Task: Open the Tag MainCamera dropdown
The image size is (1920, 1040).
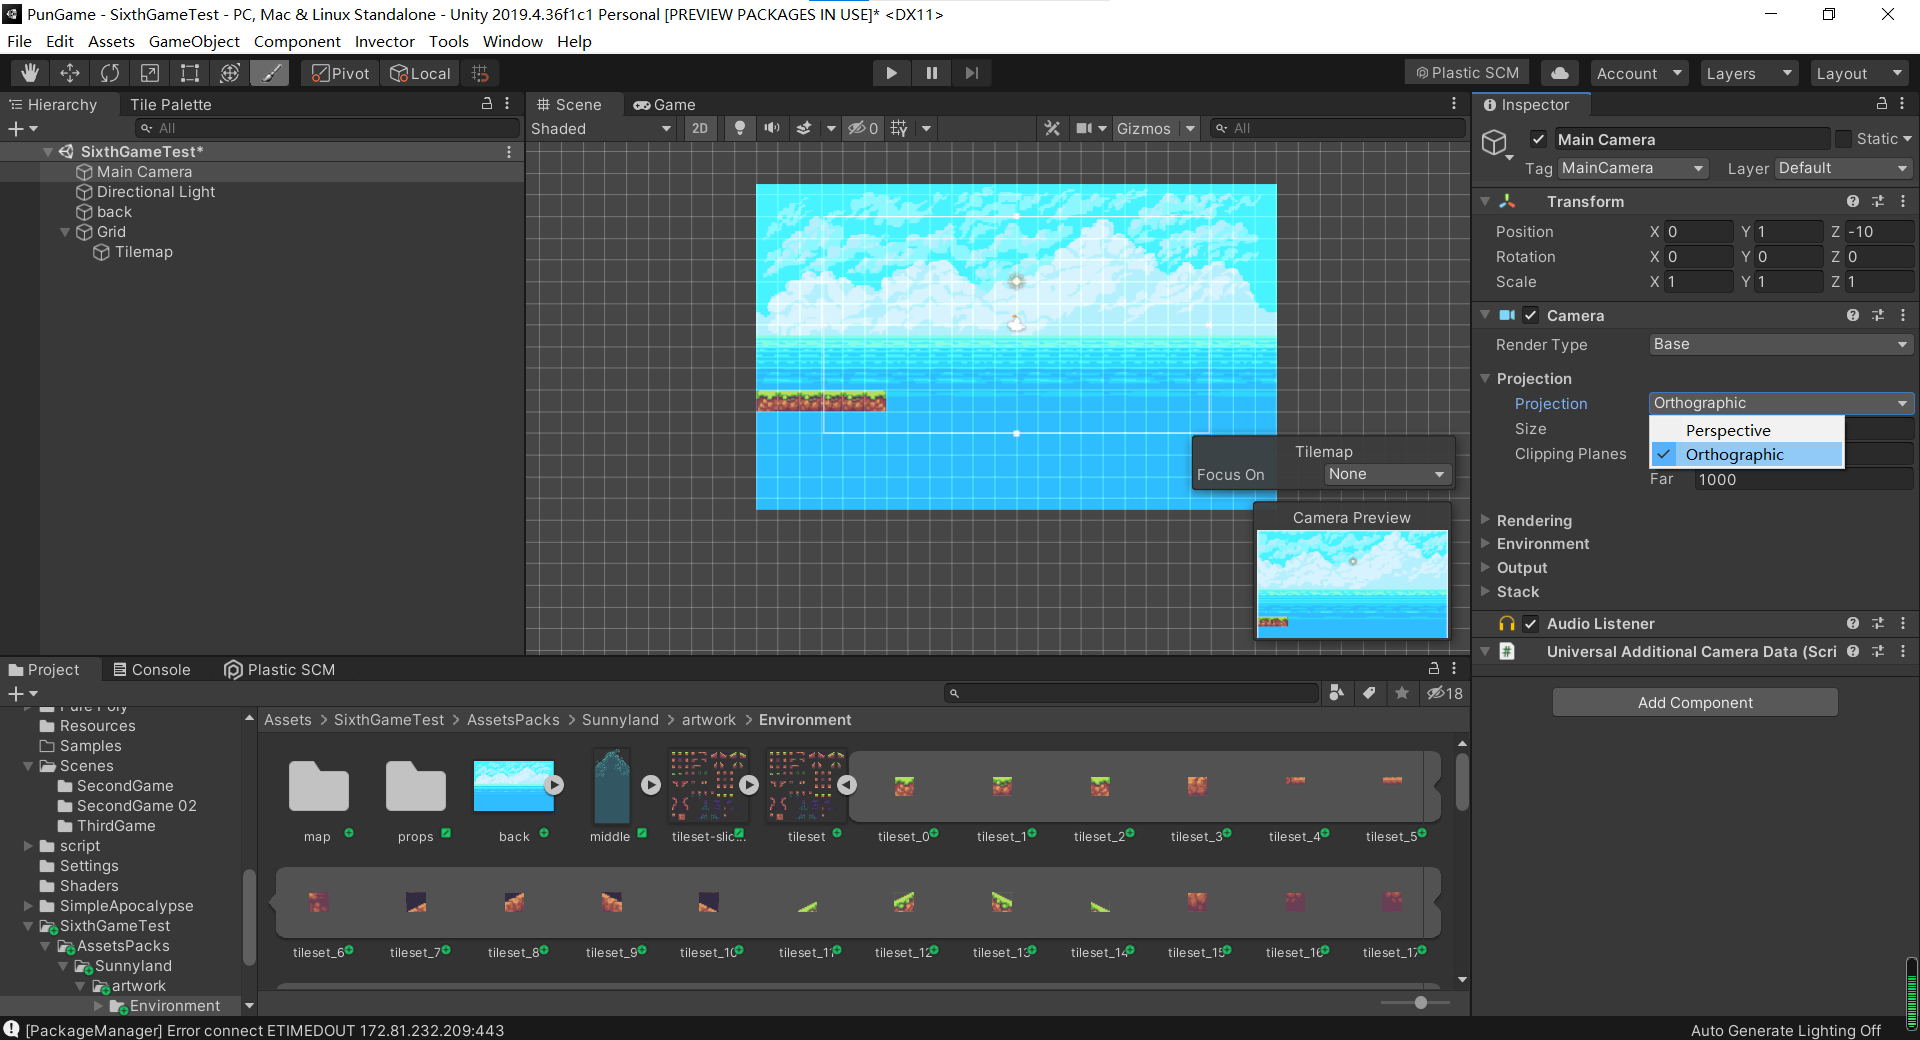Action: 1633,168
